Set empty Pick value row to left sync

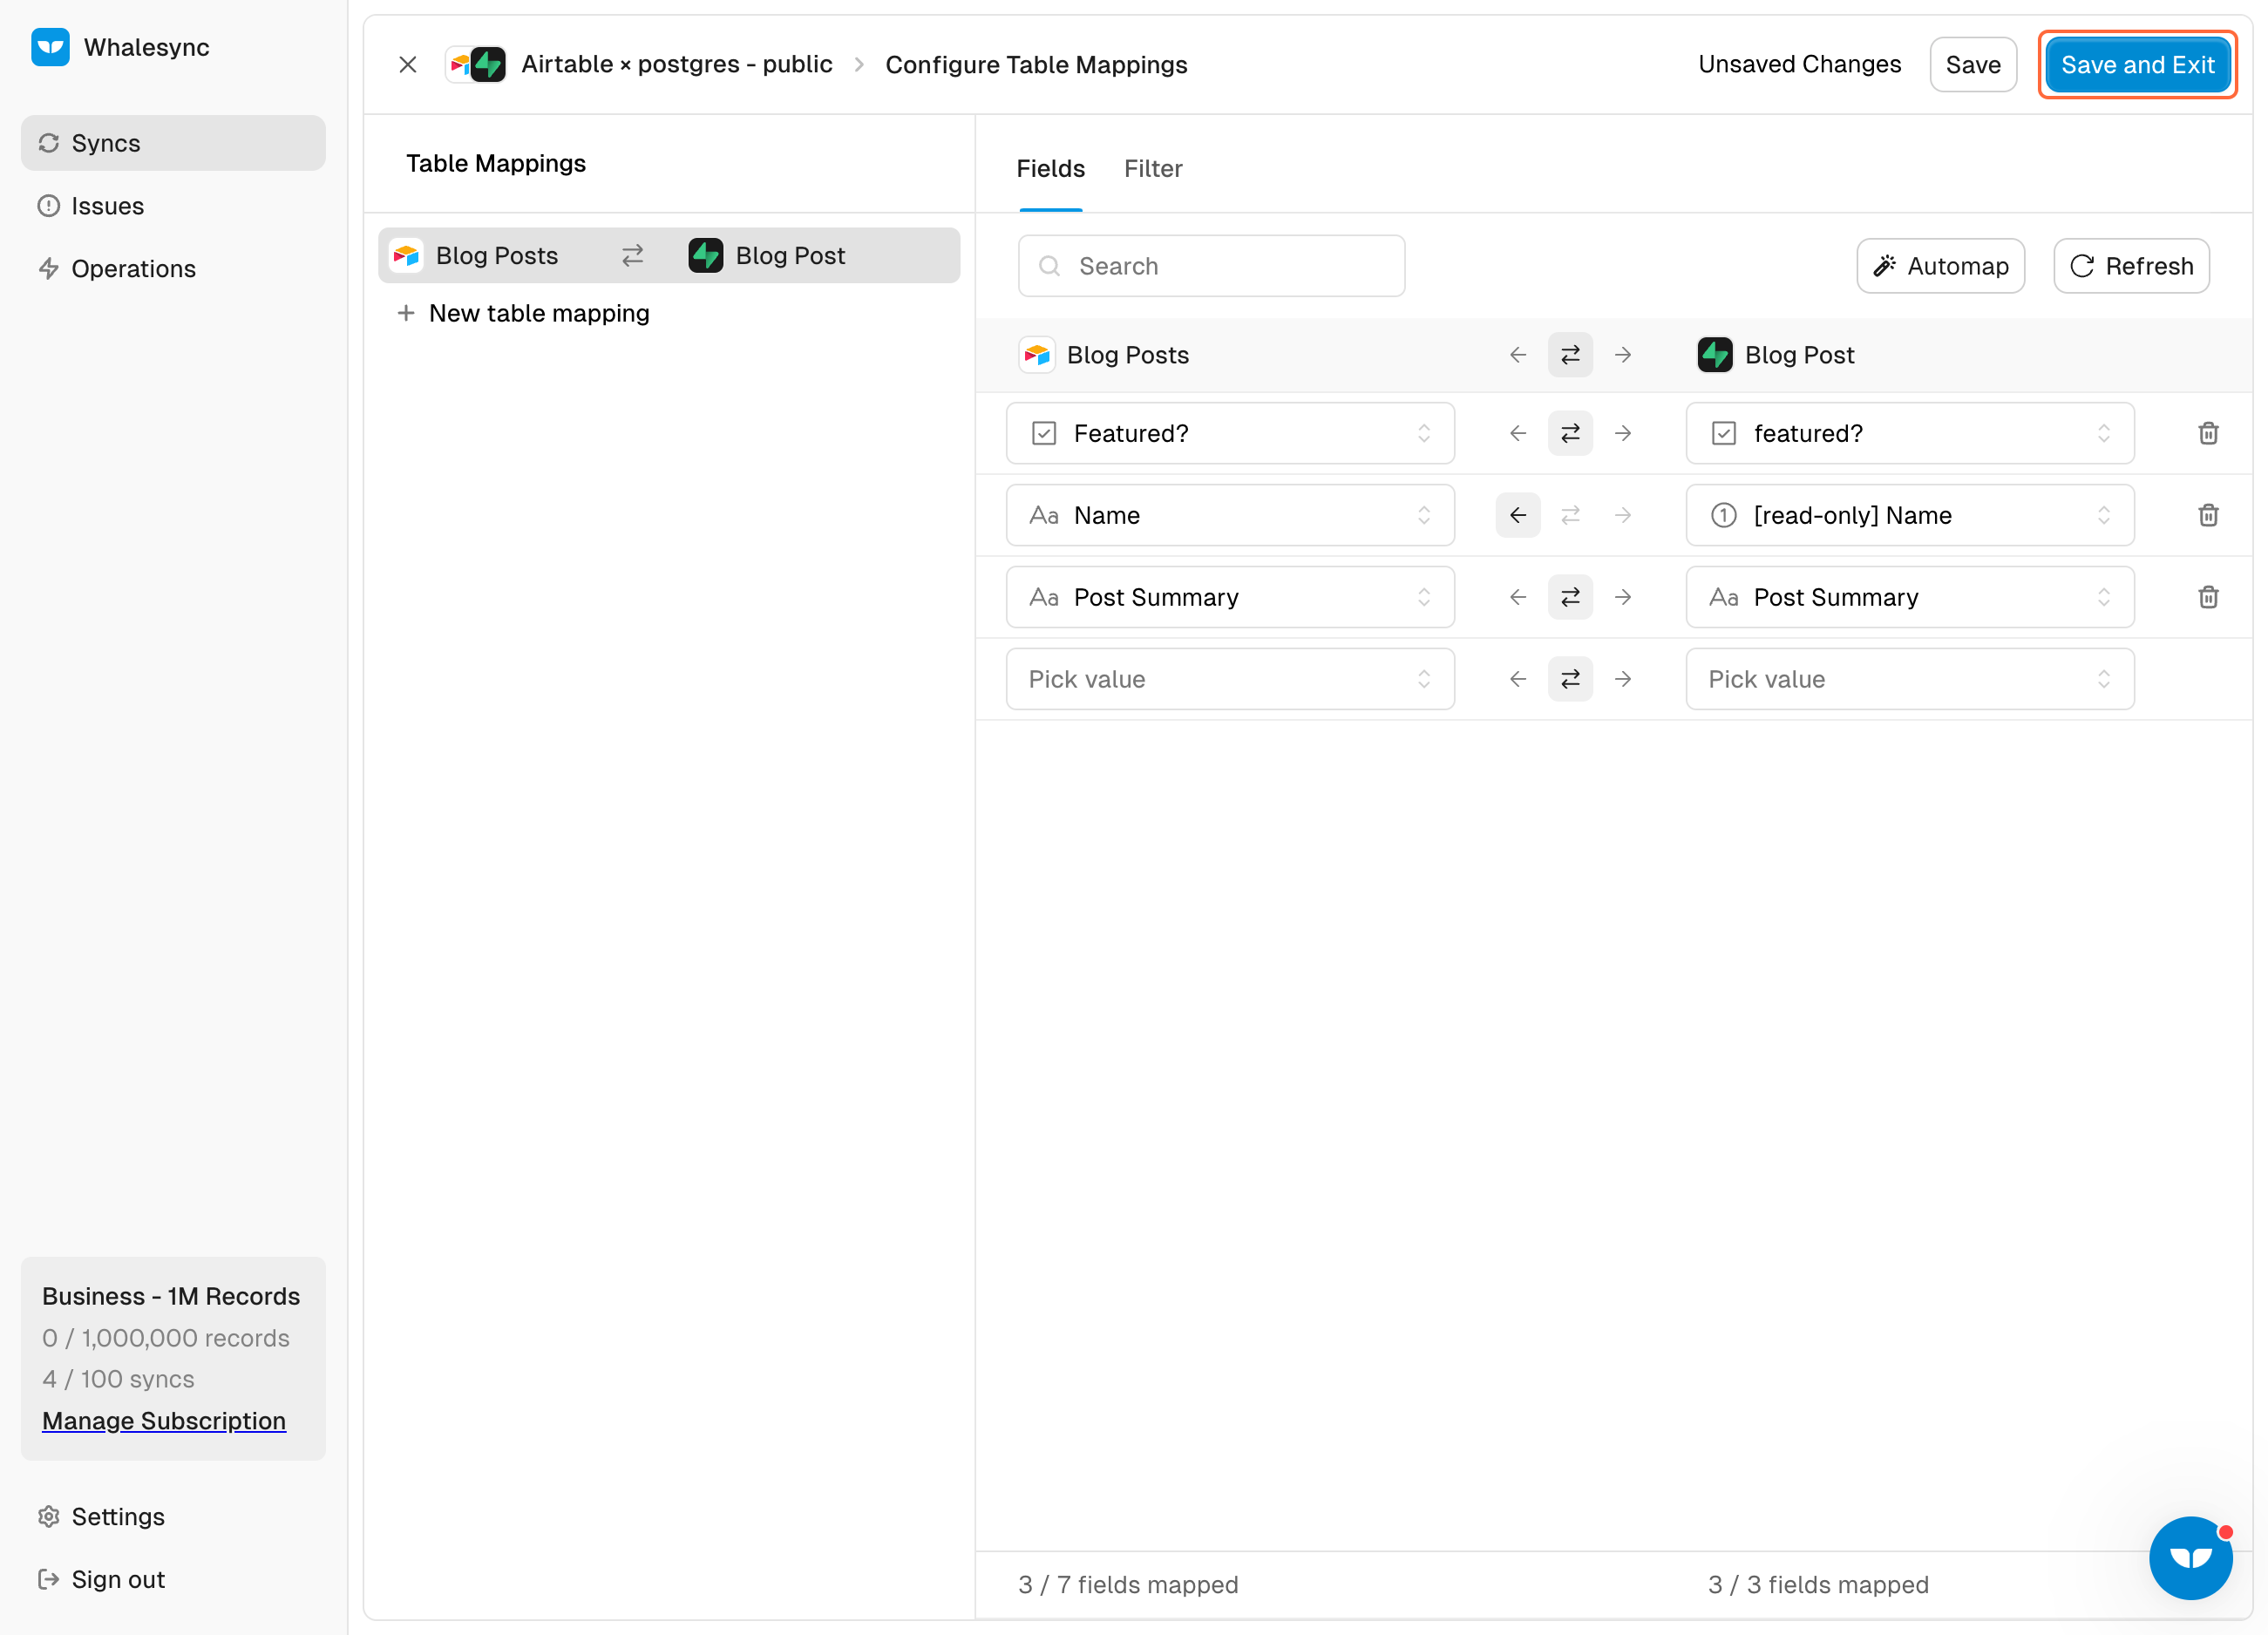(1518, 679)
